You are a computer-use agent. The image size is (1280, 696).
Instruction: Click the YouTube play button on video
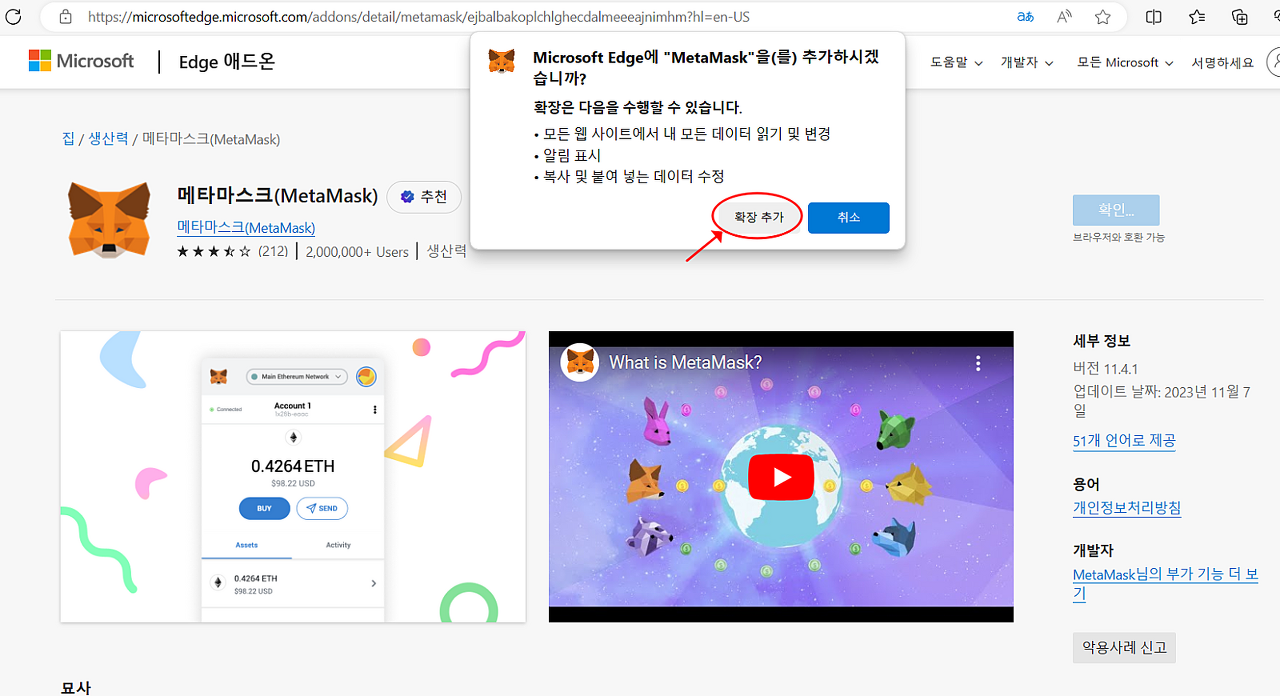click(781, 478)
